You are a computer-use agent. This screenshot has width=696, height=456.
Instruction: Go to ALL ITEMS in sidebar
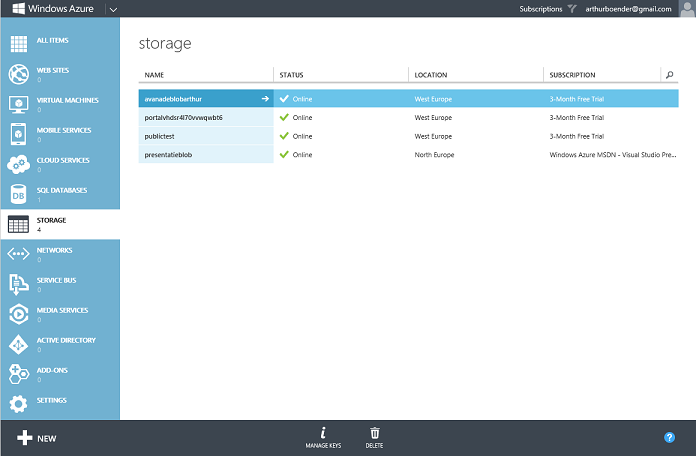[52, 40]
